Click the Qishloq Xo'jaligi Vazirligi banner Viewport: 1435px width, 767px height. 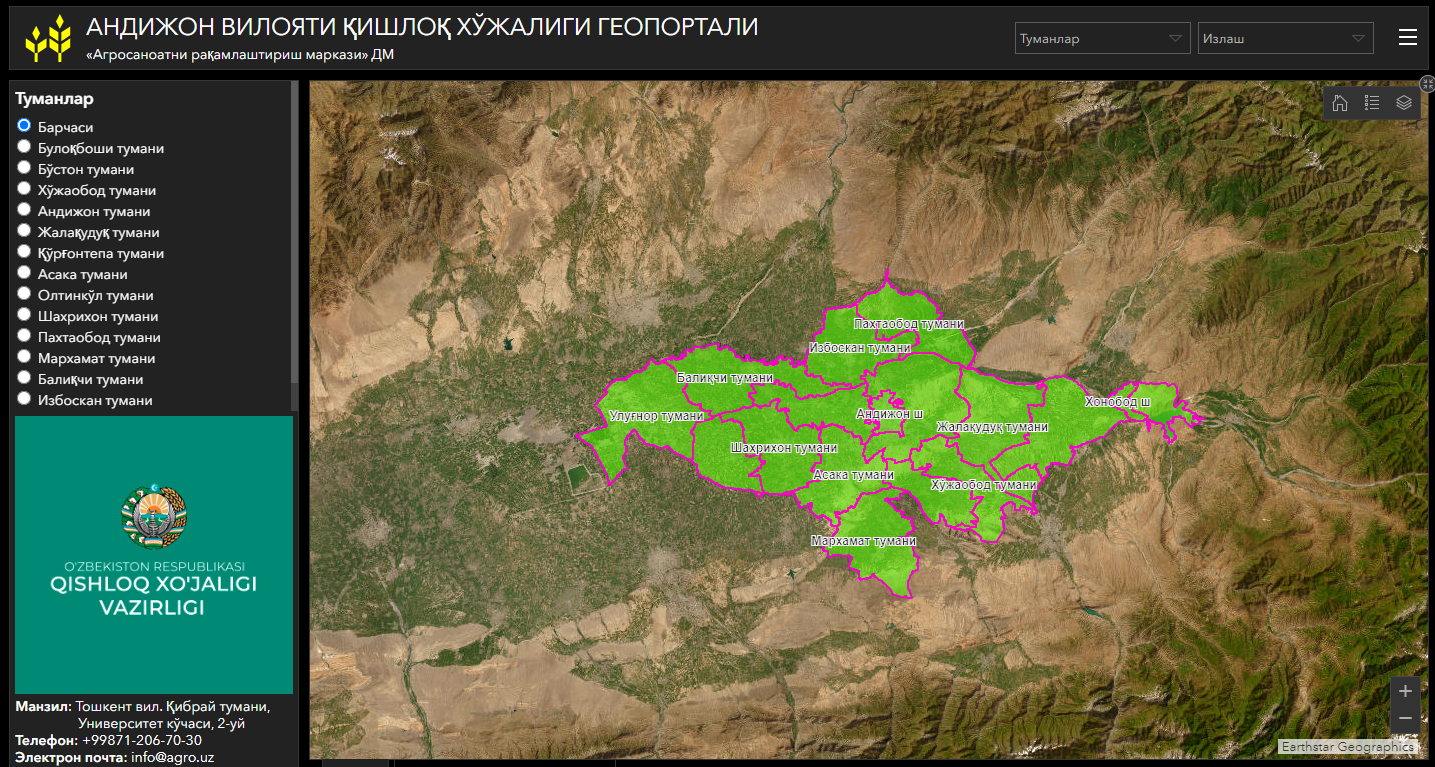pos(154,555)
